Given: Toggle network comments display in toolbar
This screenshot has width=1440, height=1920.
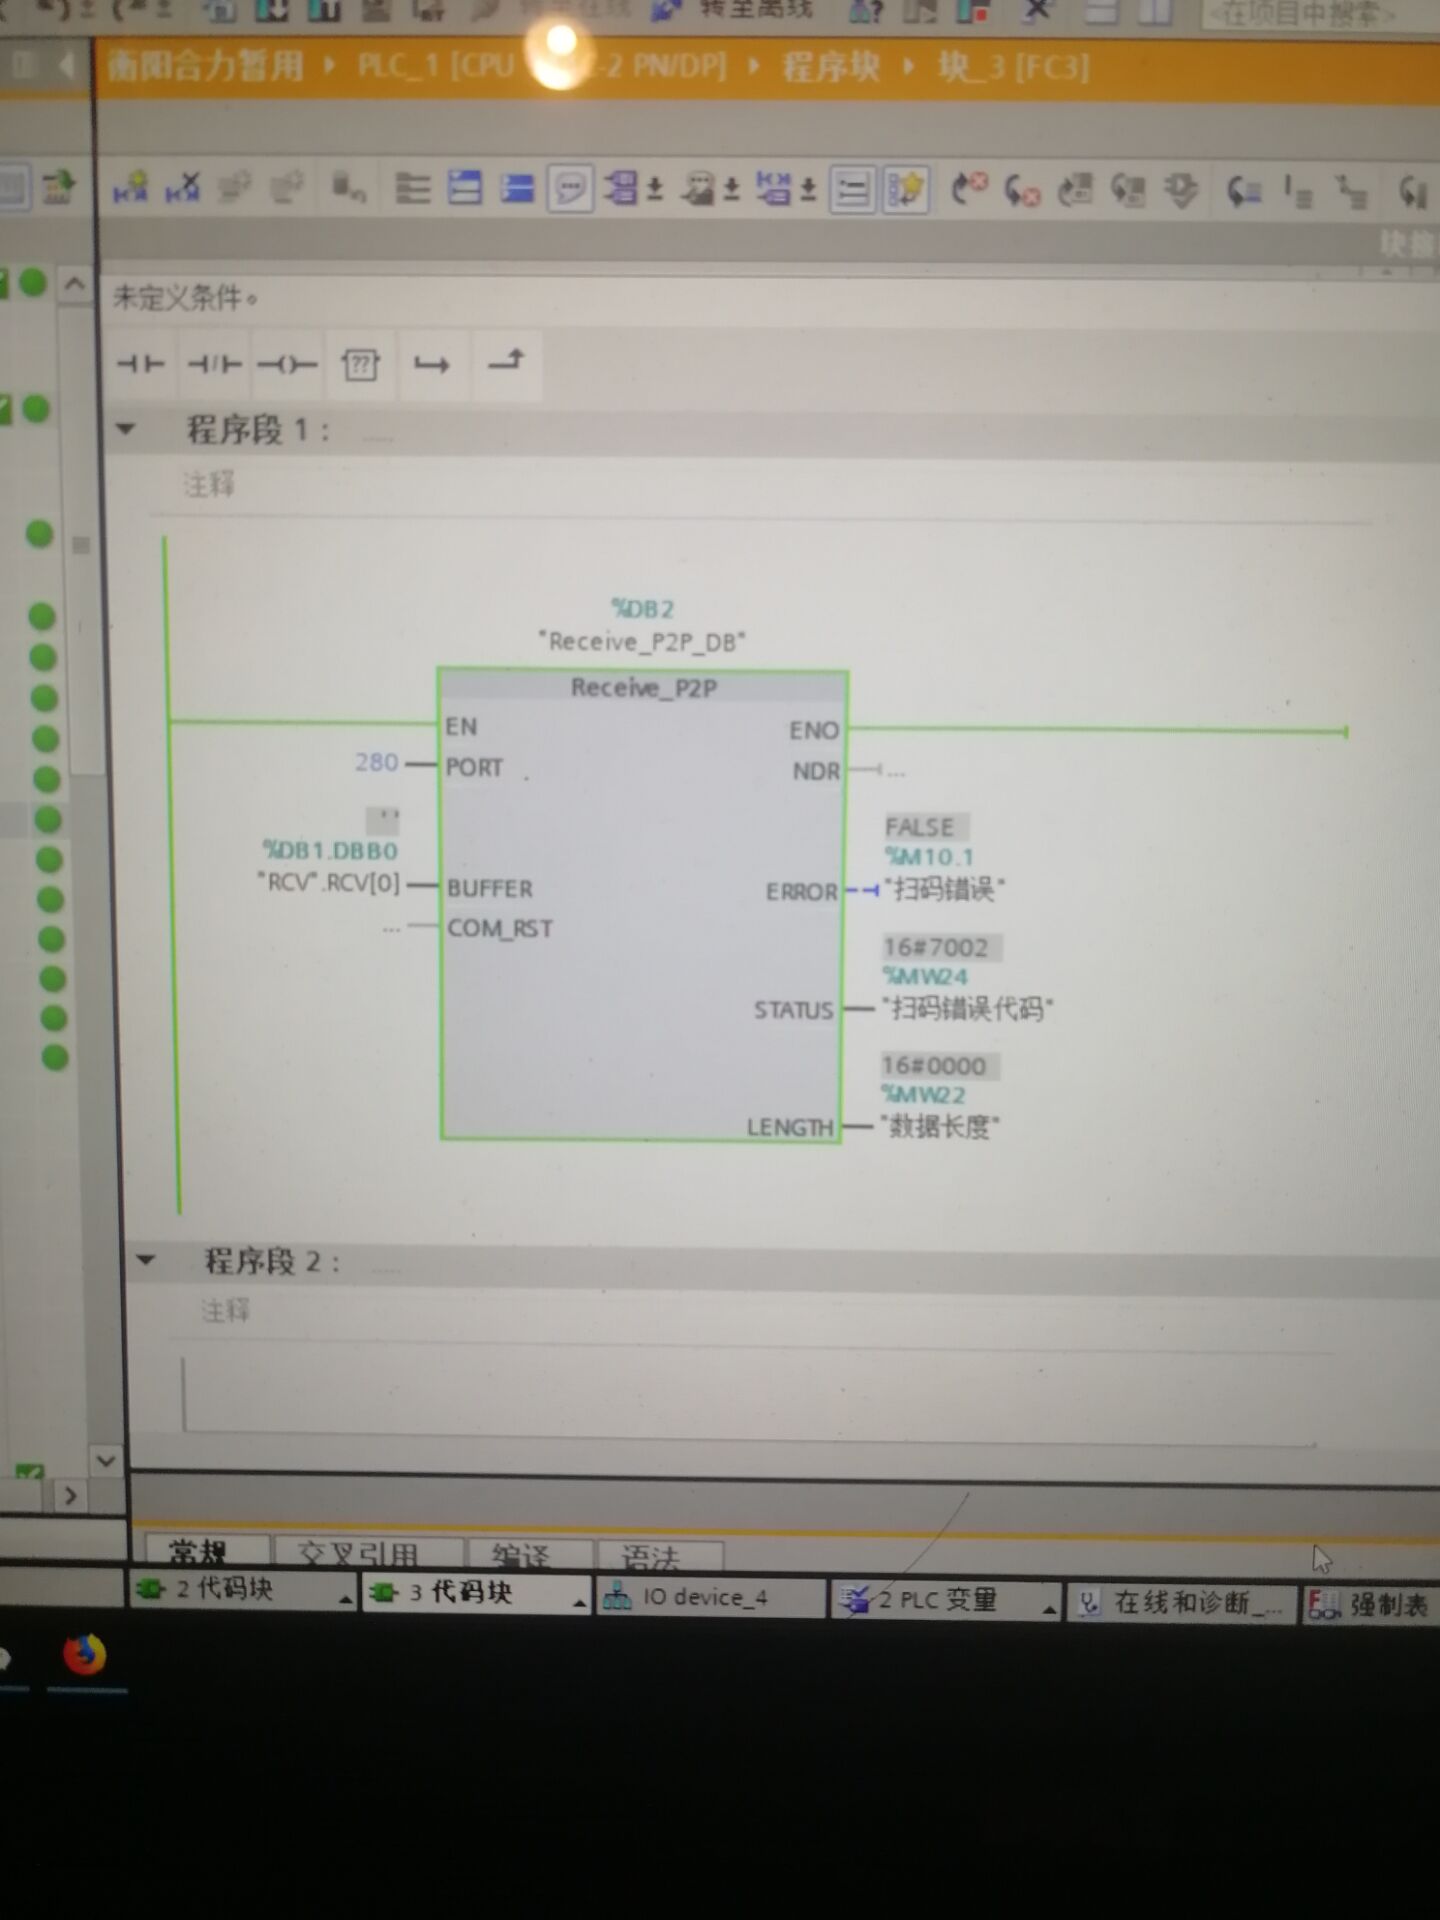Looking at the screenshot, I should tap(852, 189).
